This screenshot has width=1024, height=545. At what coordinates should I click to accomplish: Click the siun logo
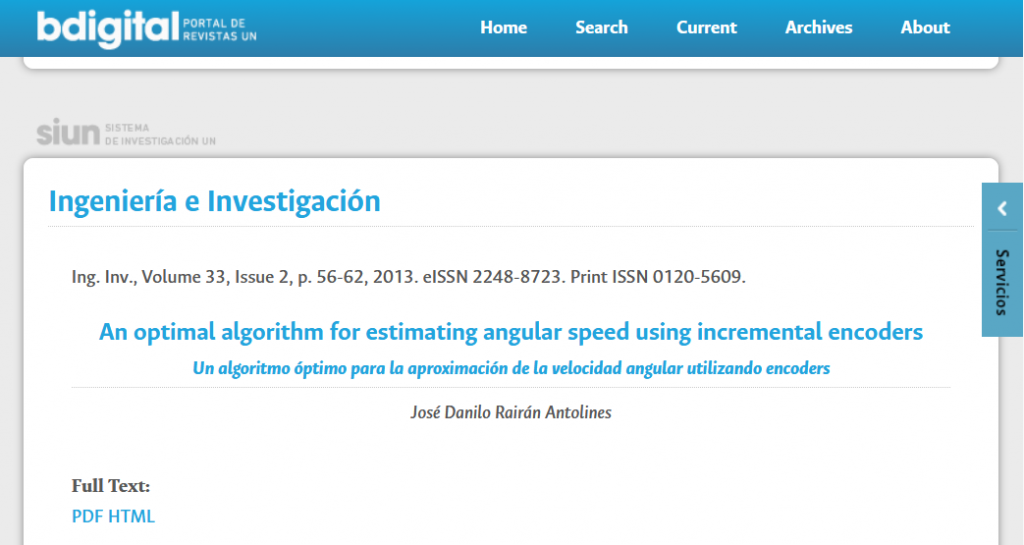pyautogui.click(x=68, y=133)
